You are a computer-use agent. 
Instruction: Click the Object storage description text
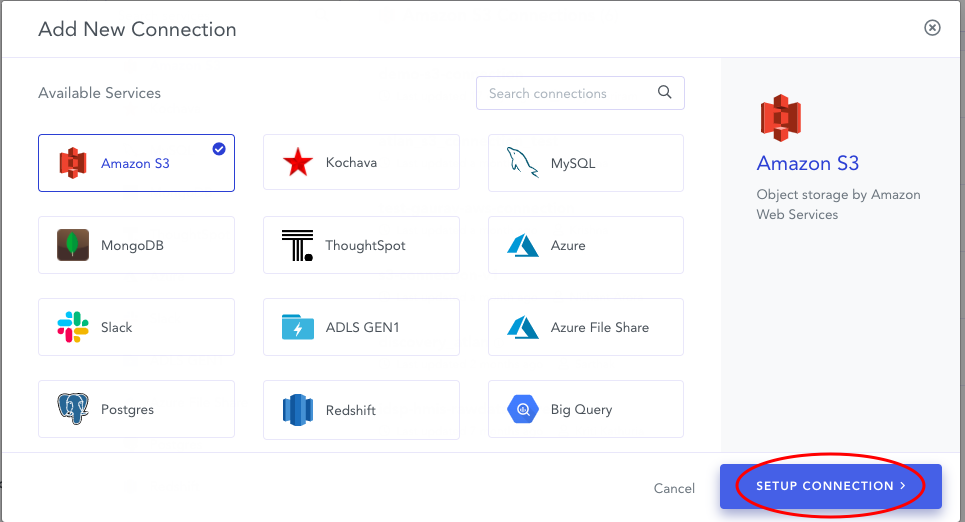[838, 204]
